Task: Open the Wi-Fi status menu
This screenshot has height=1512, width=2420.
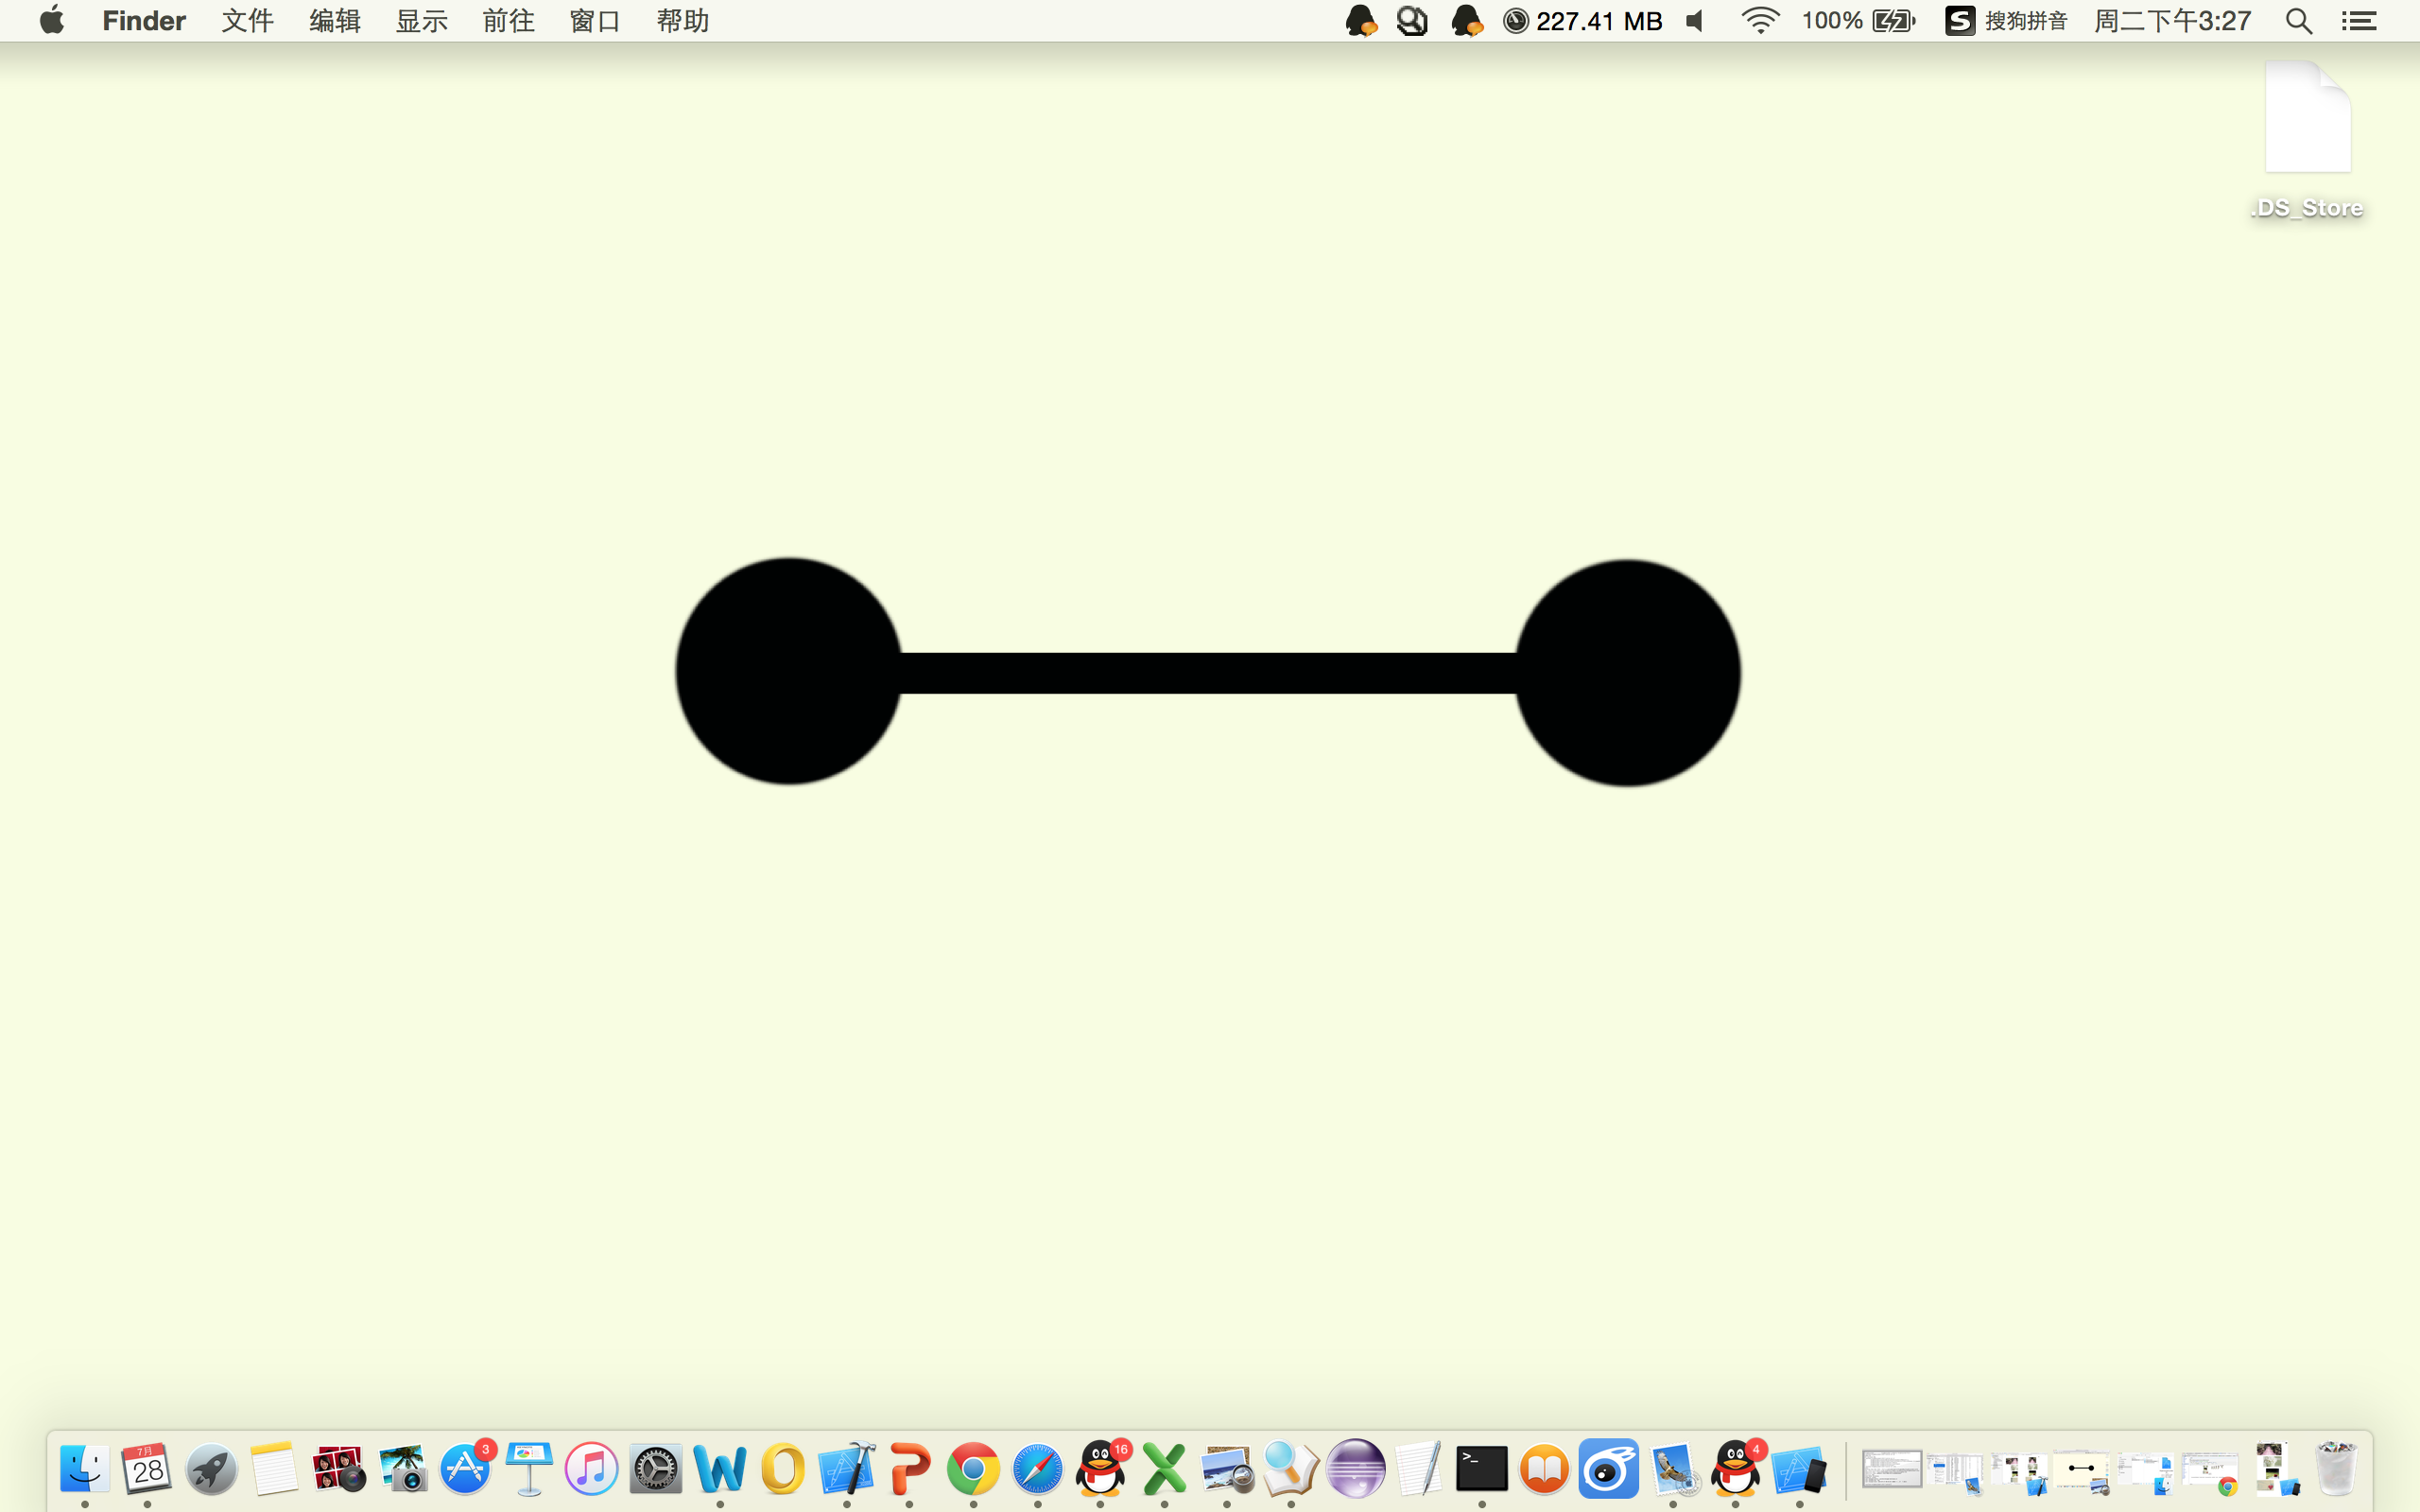Action: pos(1759,21)
